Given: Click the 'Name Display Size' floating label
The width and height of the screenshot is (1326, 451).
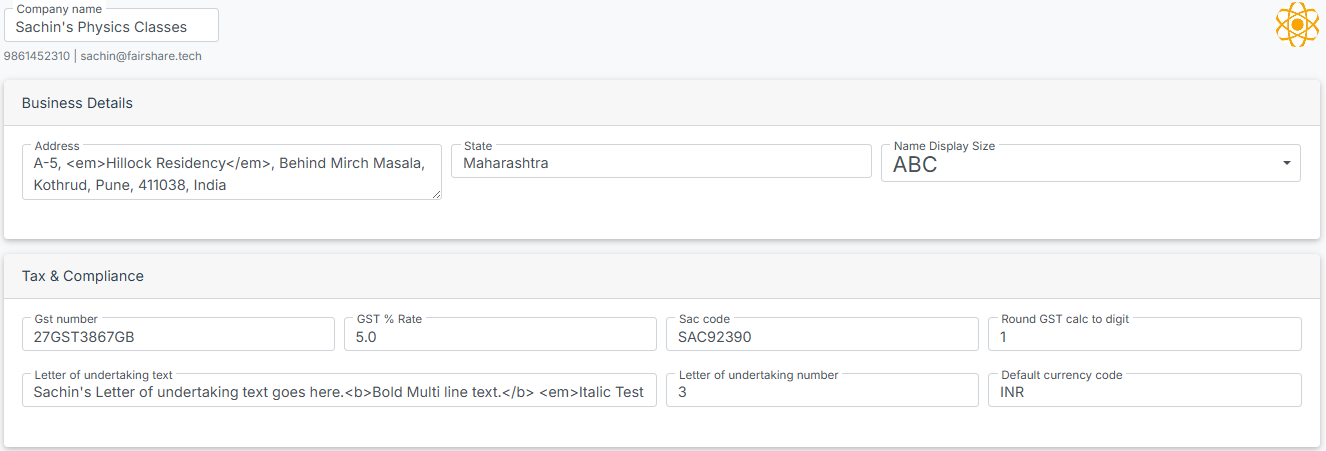Looking at the screenshot, I should click(944, 146).
